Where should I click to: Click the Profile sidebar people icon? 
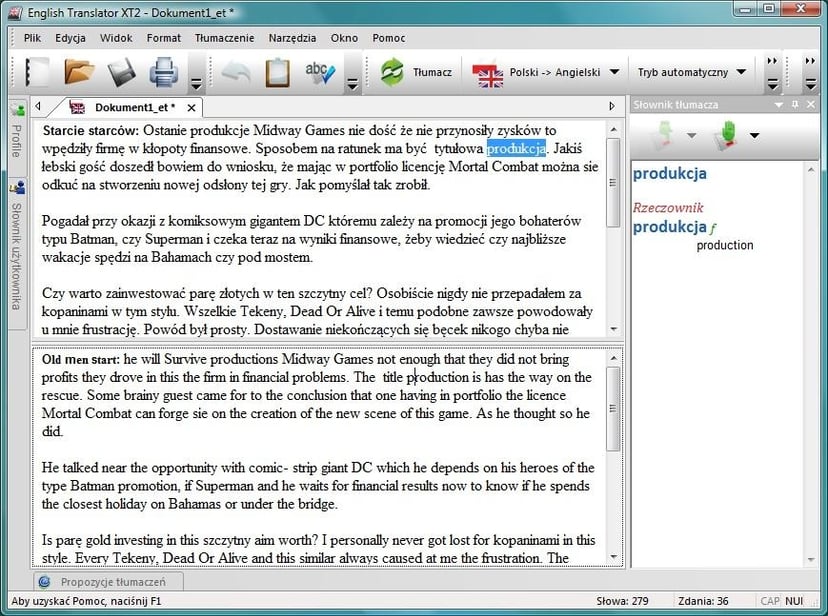pos(18,109)
